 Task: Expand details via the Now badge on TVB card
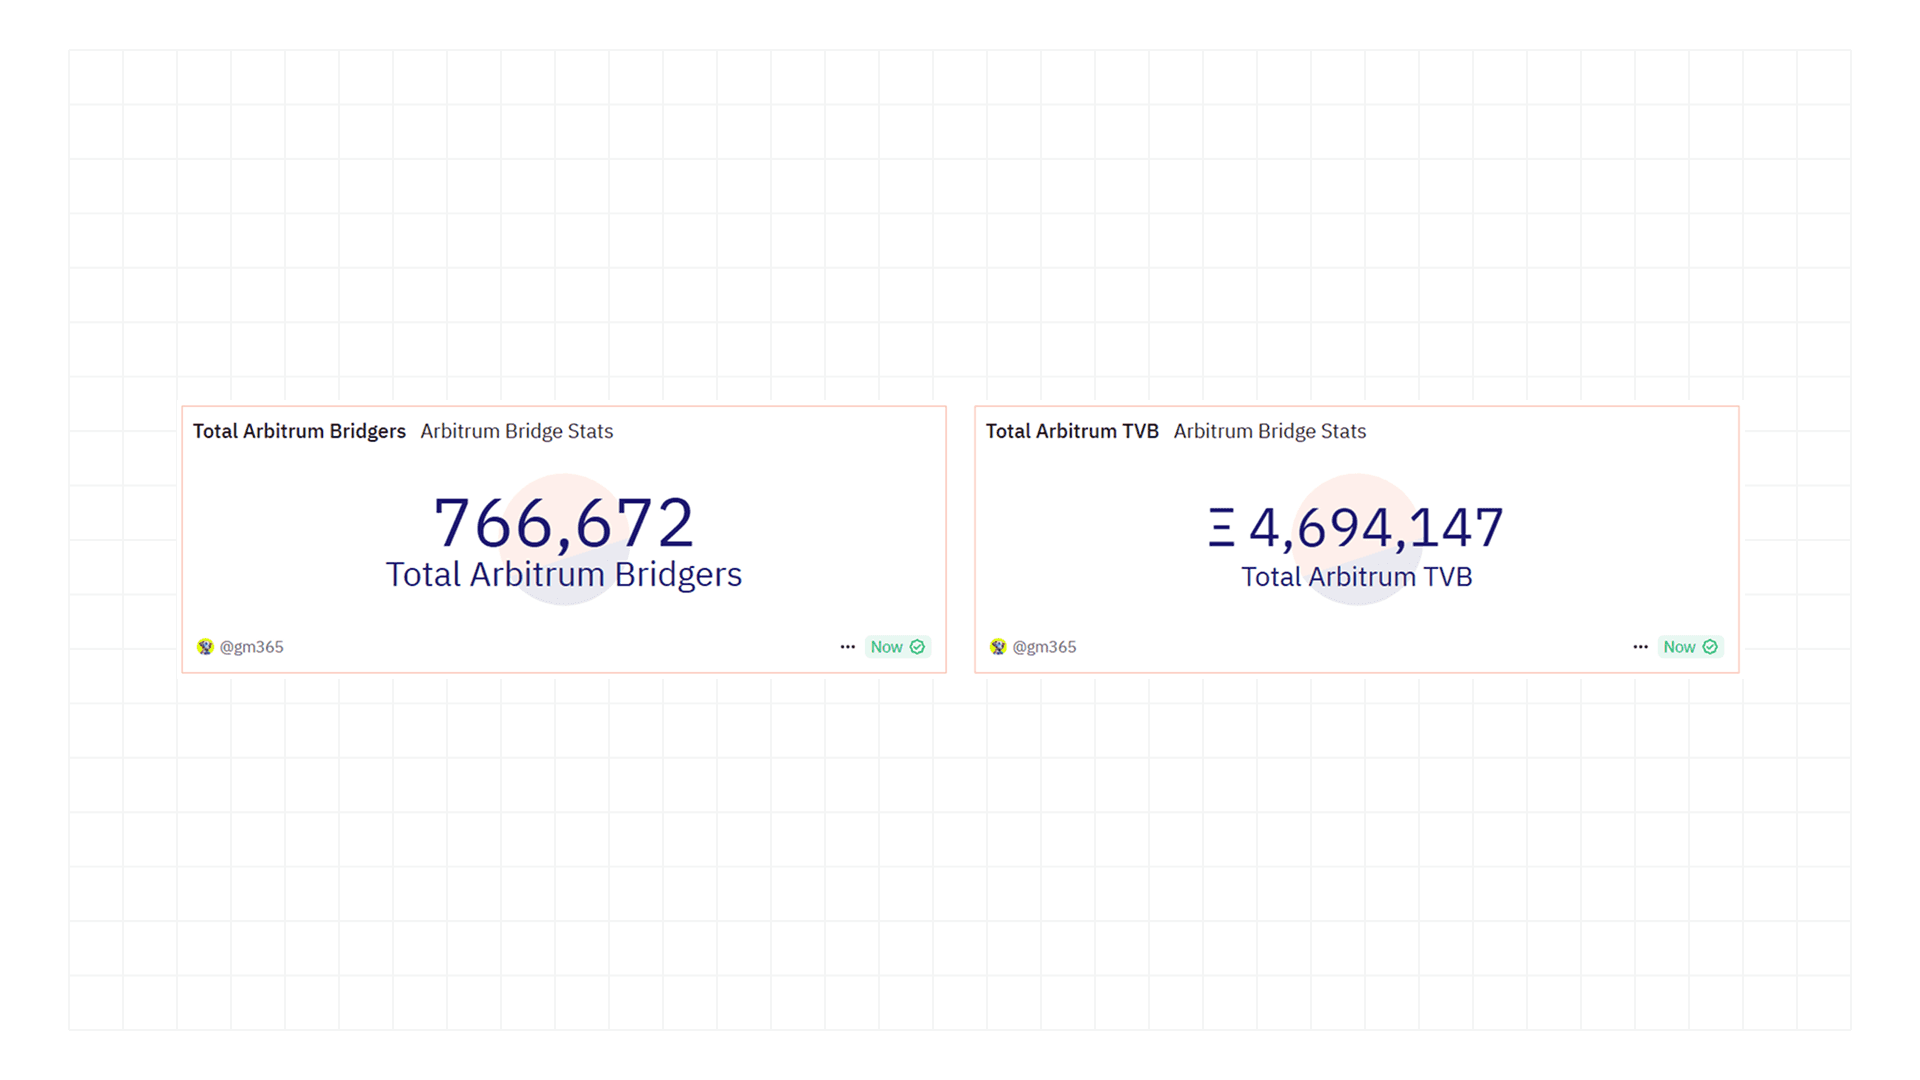click(1679, 647)
